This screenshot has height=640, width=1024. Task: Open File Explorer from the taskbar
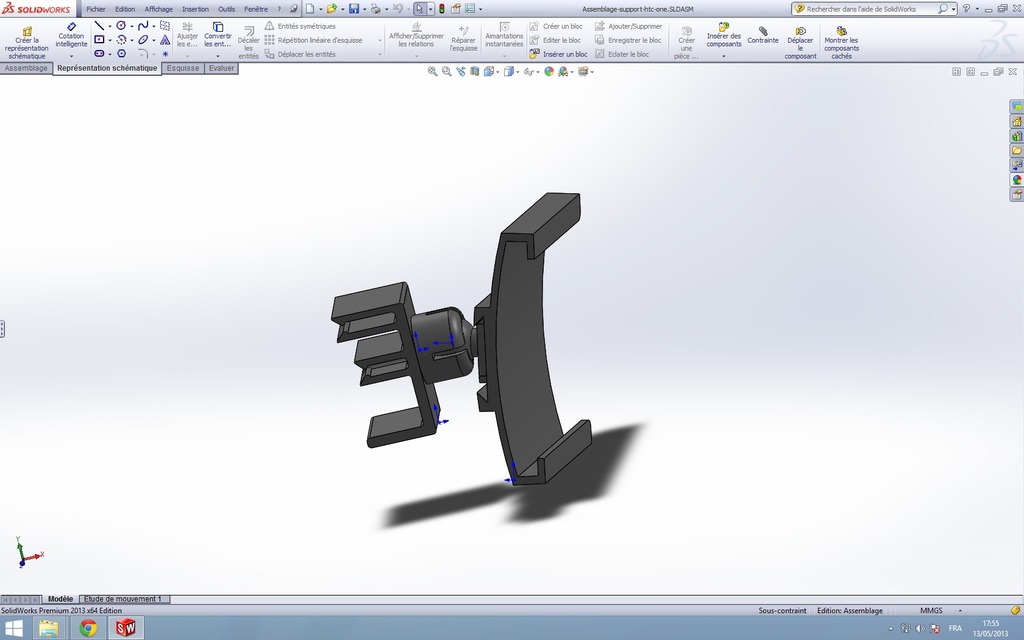49,628
